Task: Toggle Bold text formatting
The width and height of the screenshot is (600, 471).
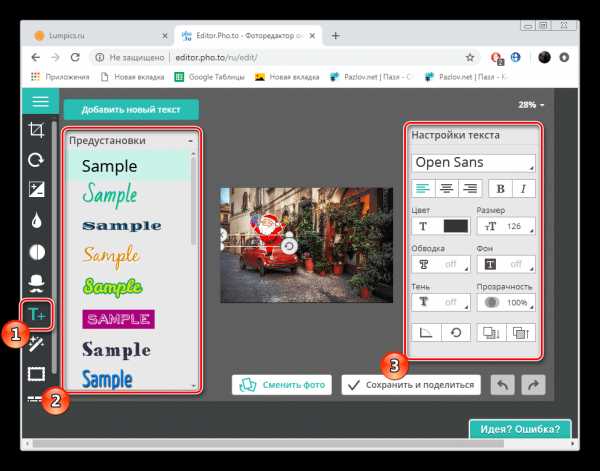Action: pos(500,188)
